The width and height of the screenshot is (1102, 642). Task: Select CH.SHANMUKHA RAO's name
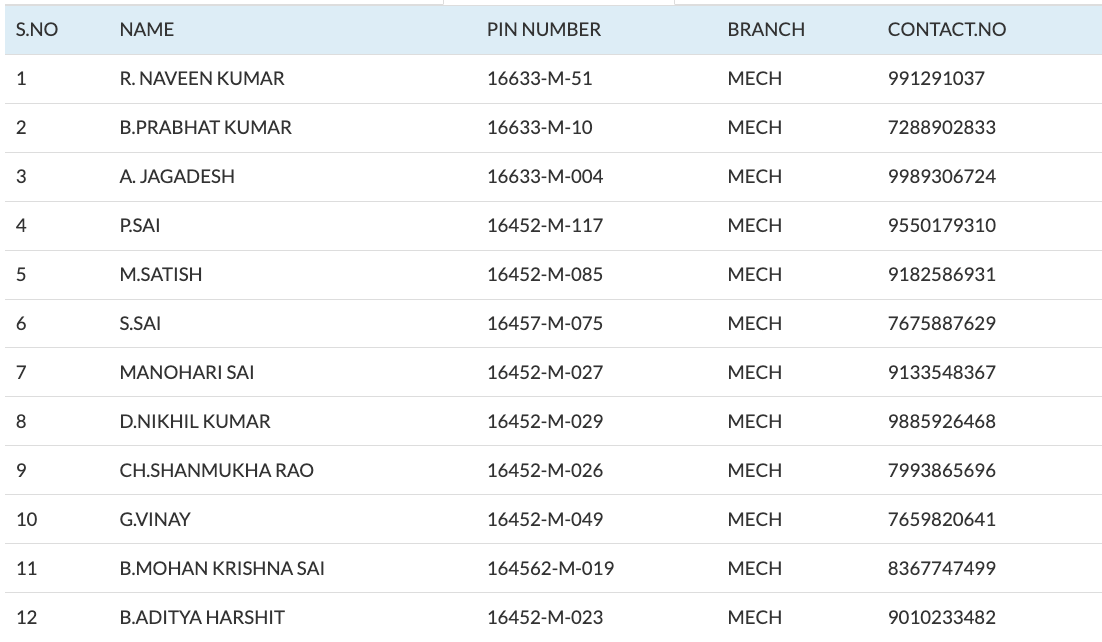click(217, 470)
